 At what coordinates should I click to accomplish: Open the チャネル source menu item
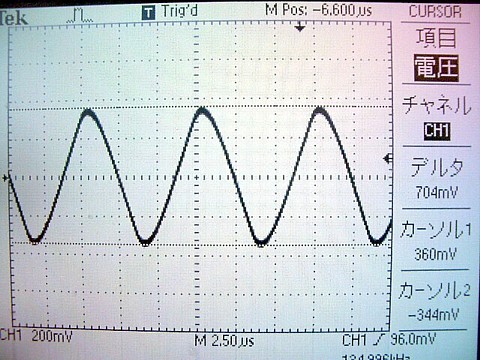[437, 105]
